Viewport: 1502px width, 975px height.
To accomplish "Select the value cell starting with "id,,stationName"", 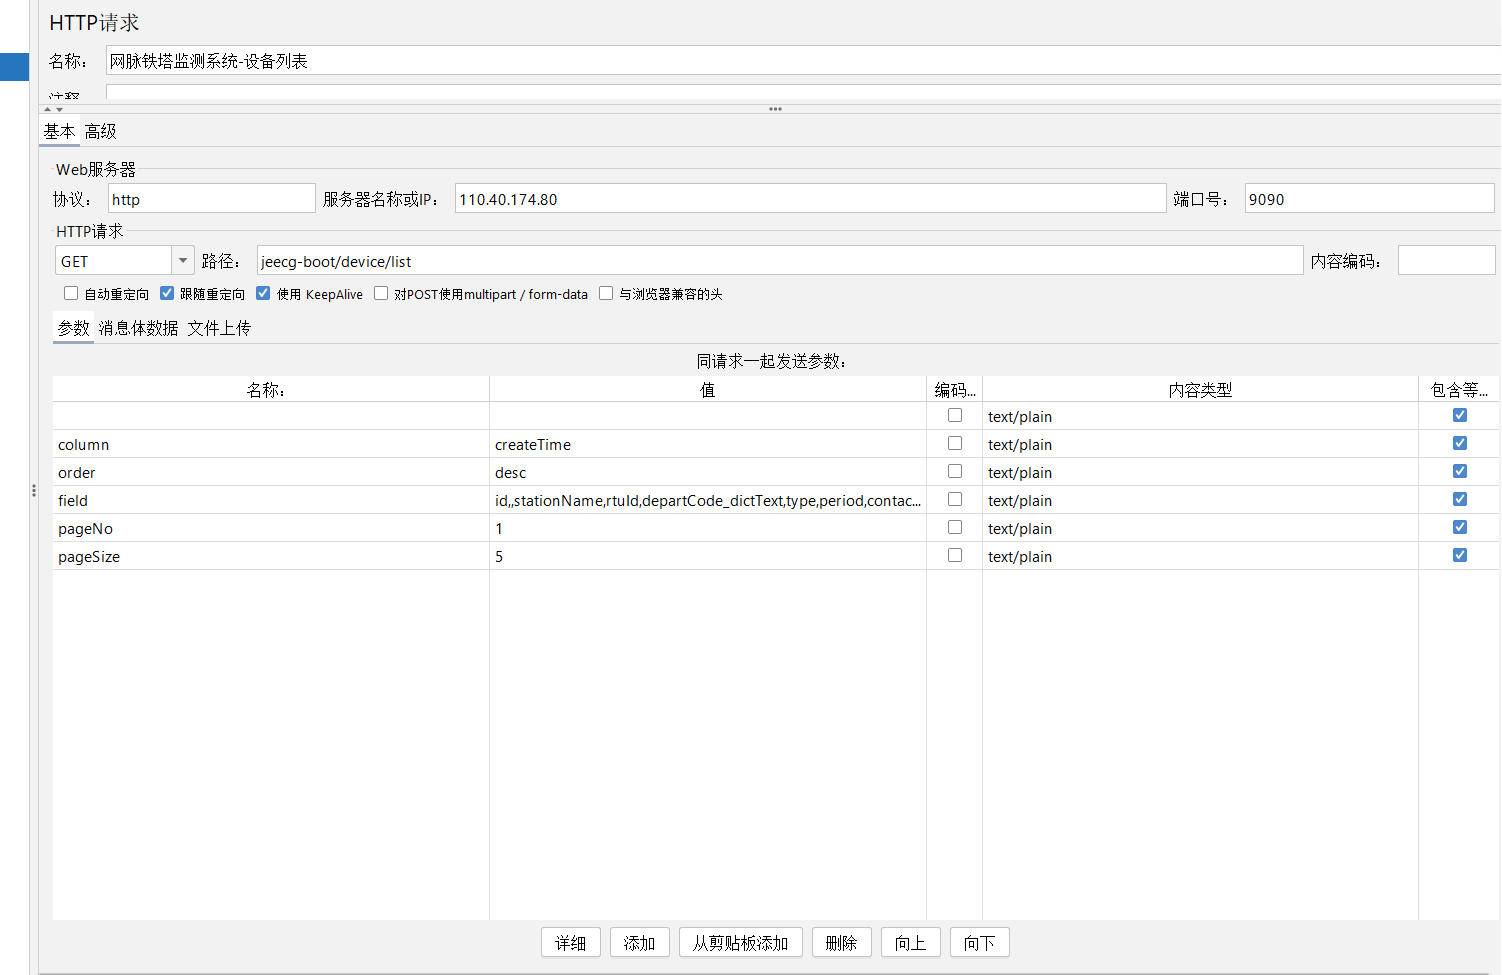I will coord(708,500).
